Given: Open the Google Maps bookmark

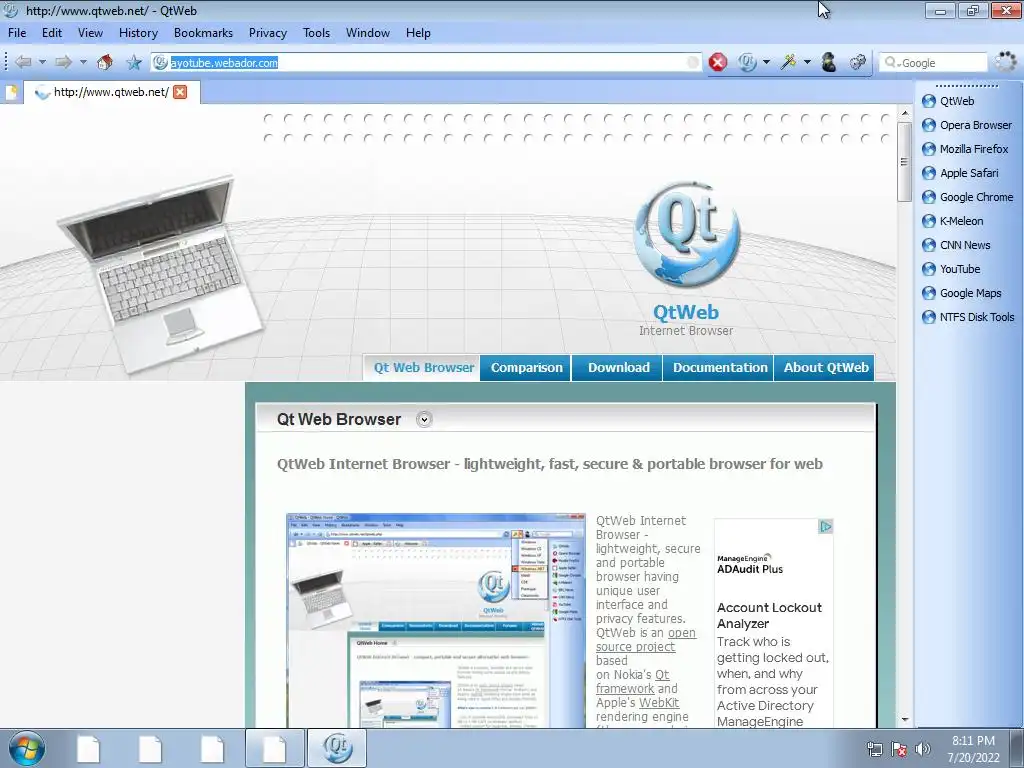Looking at the screenshot, I should point(961,293).
